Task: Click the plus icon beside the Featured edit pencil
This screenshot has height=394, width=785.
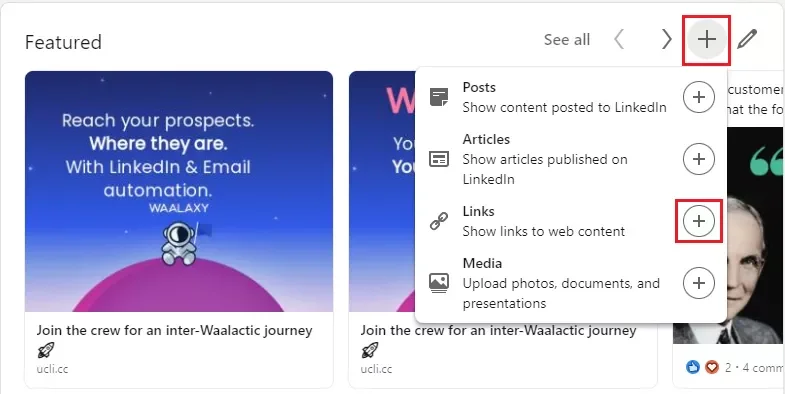Action: tap(706, 39)
